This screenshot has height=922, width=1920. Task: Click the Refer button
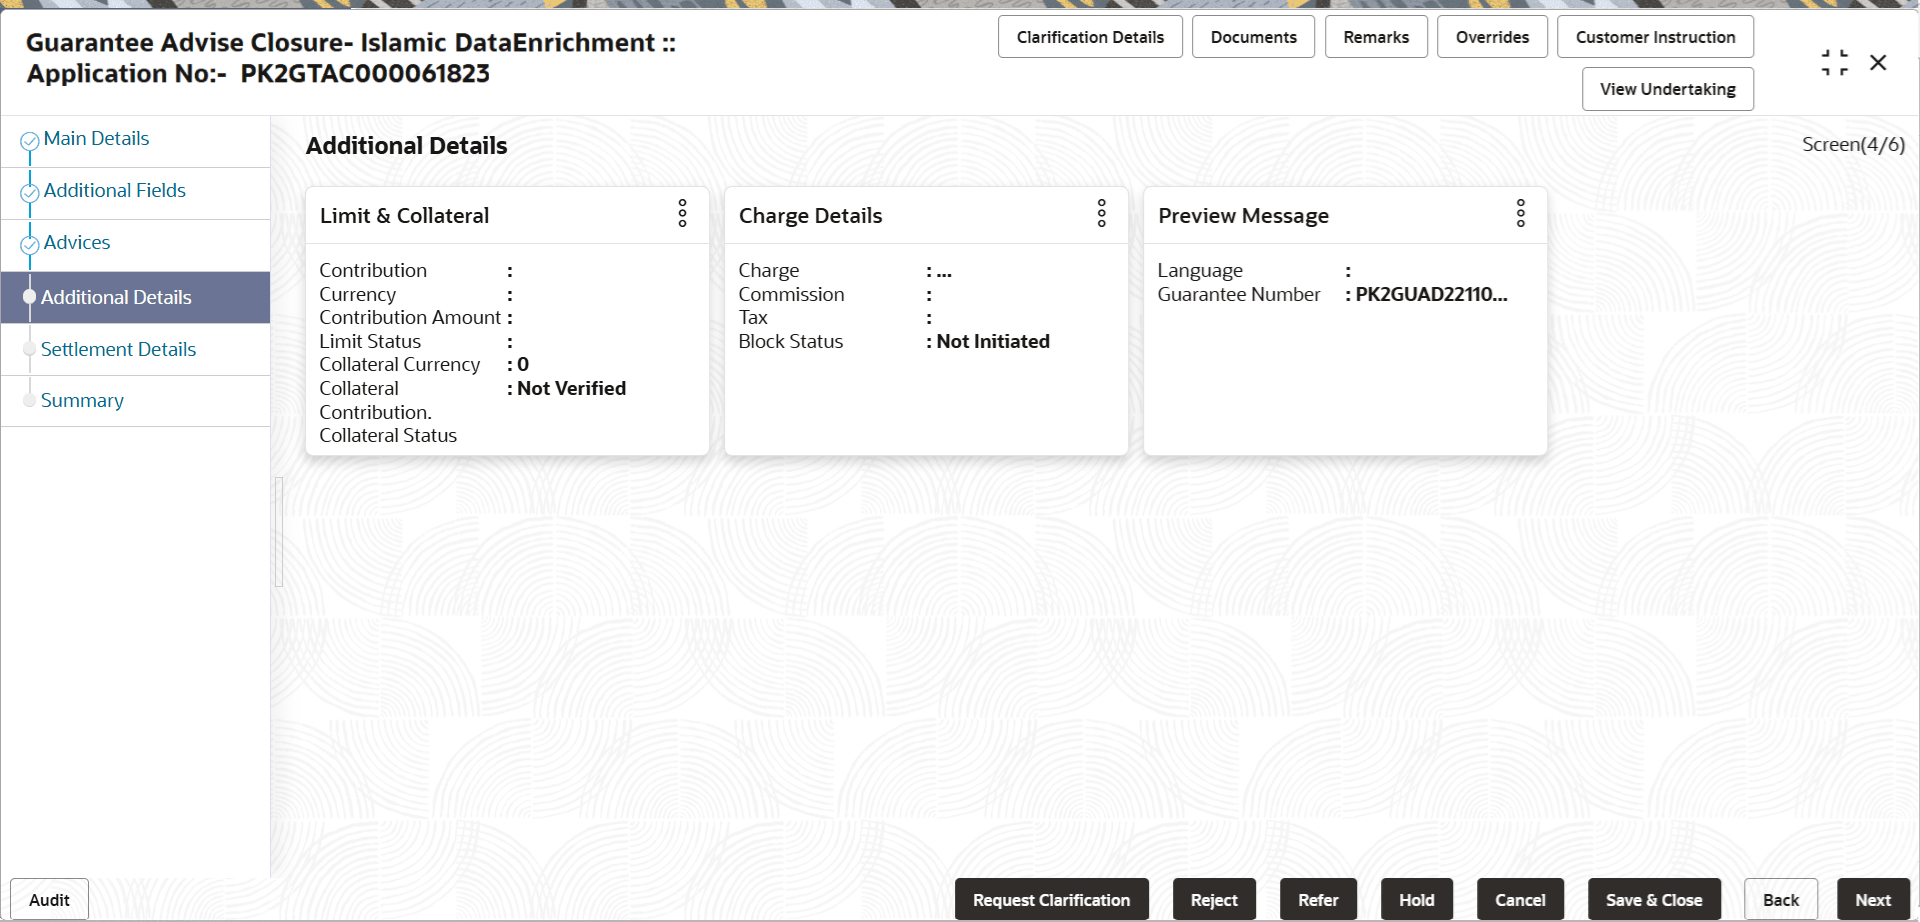[x=1318, y=900]
